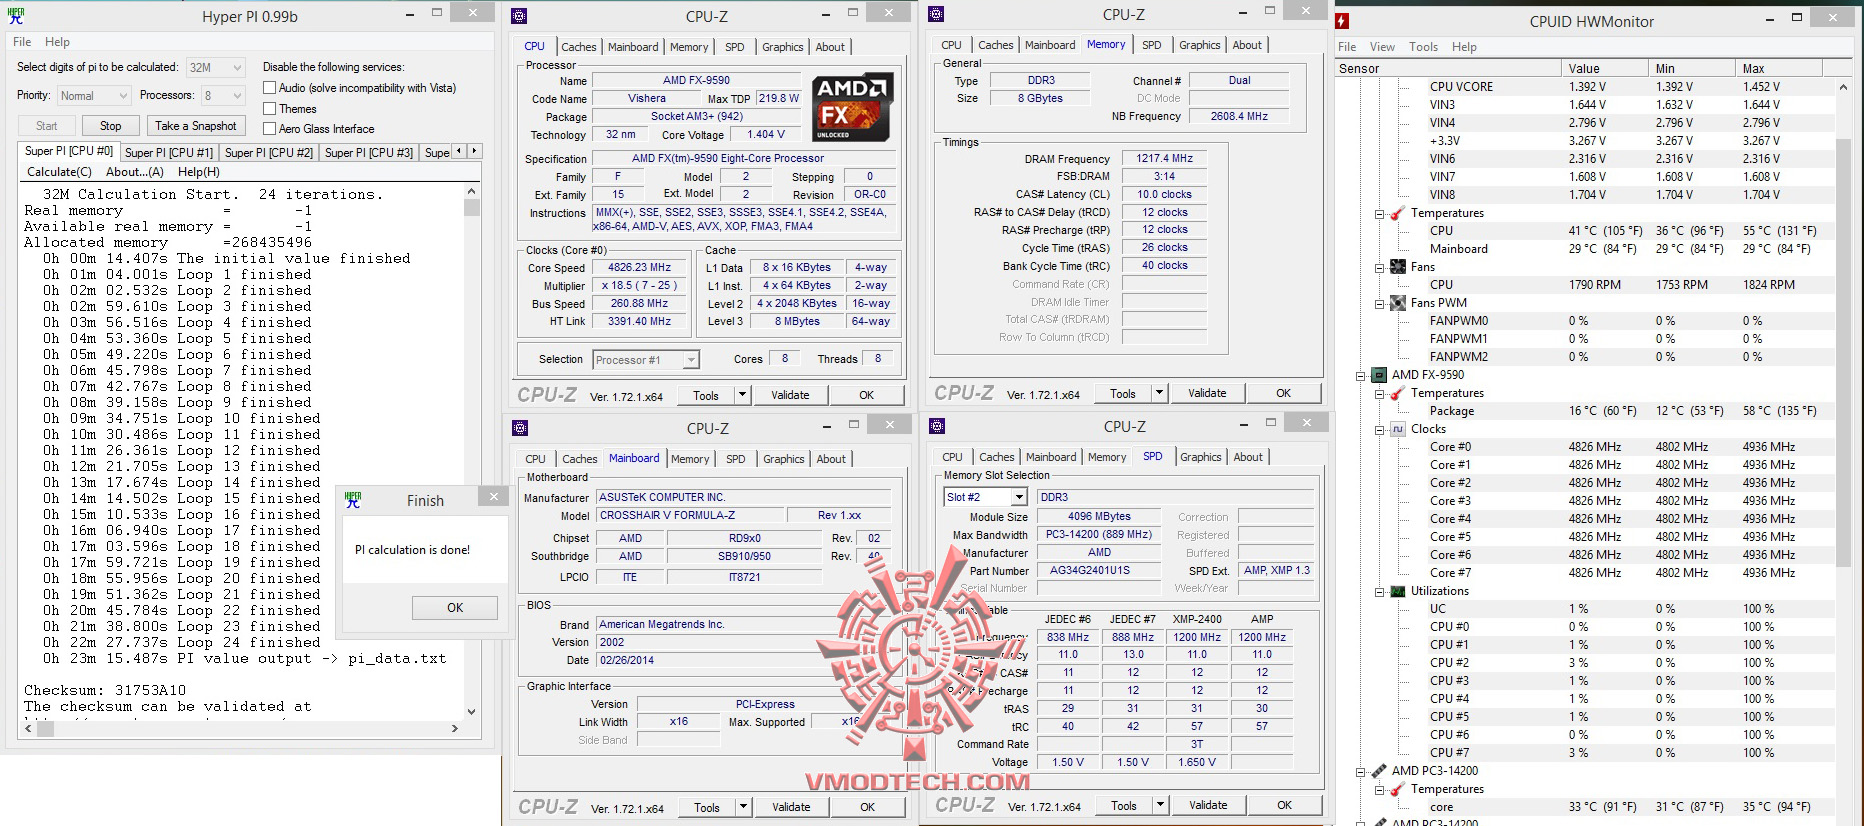Open the Processor #1 selection dropdown
The image size is (1864, 826).
click(x=690, y=360)
